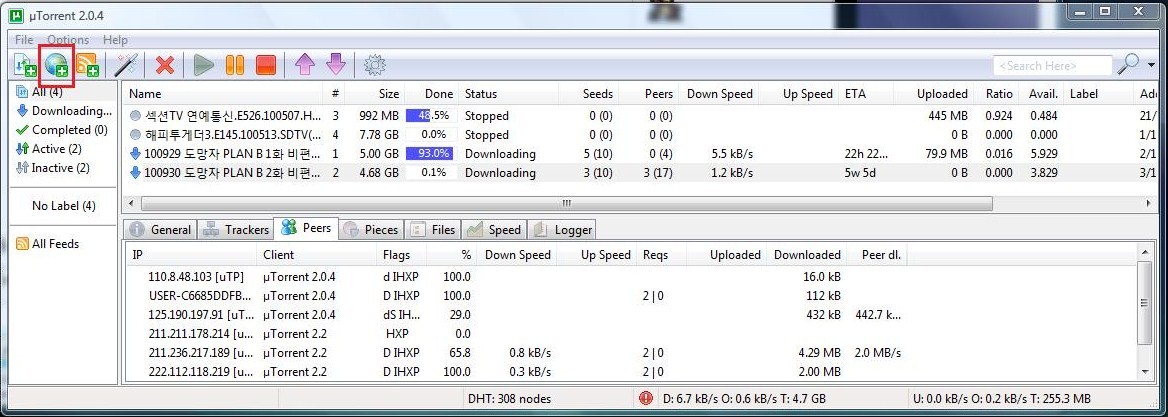Select the Active (2) category
Viewport: 1168px width, 417px height.
coord(48,149)
